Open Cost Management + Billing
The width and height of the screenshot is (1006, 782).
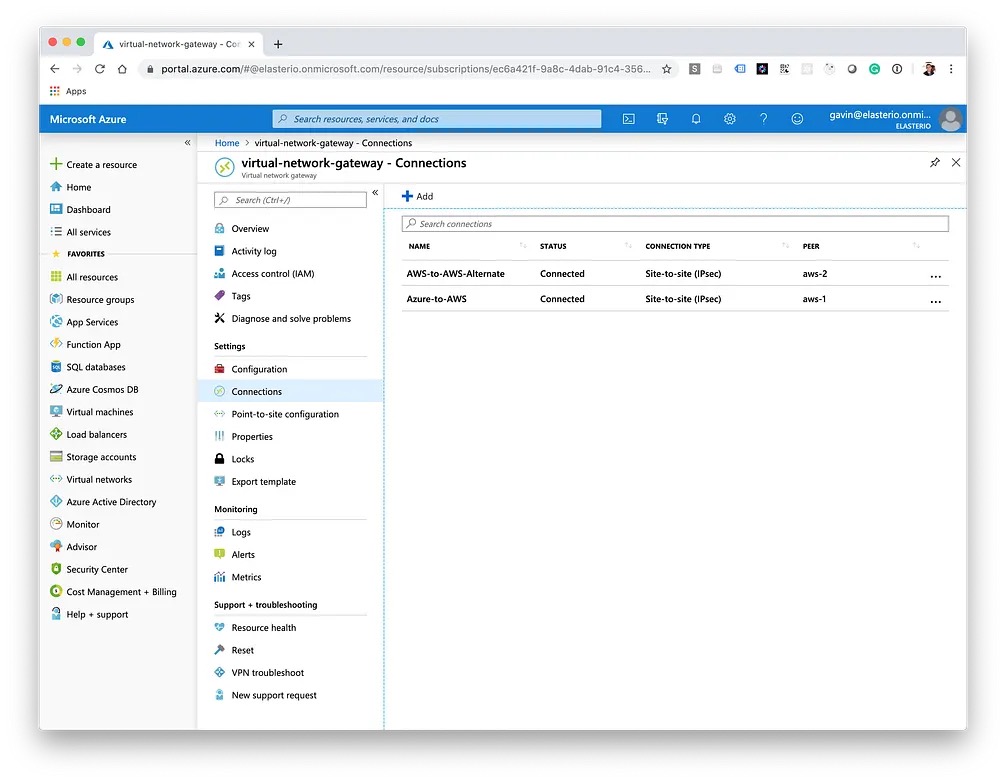(x=114, y=591)
